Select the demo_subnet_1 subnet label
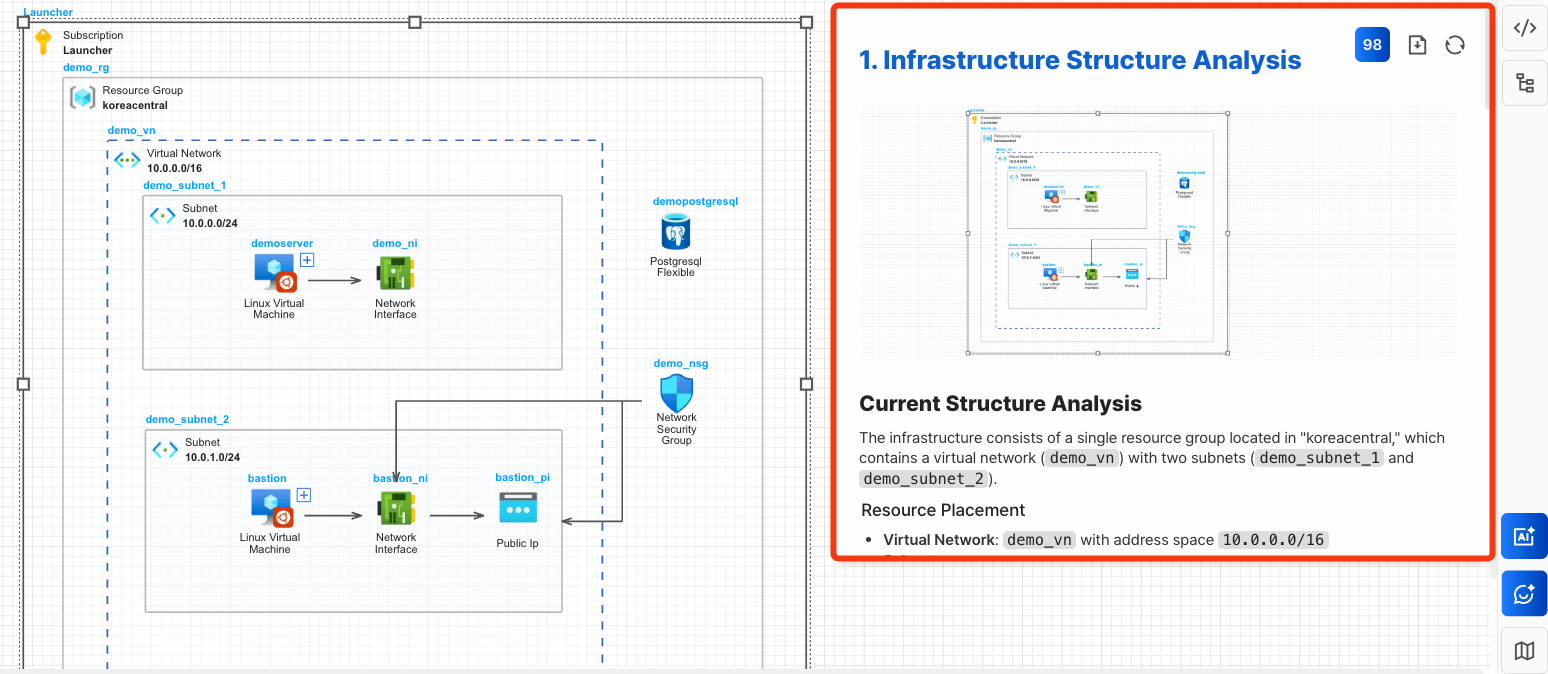The image size is (1548, 674). [184, 186]
